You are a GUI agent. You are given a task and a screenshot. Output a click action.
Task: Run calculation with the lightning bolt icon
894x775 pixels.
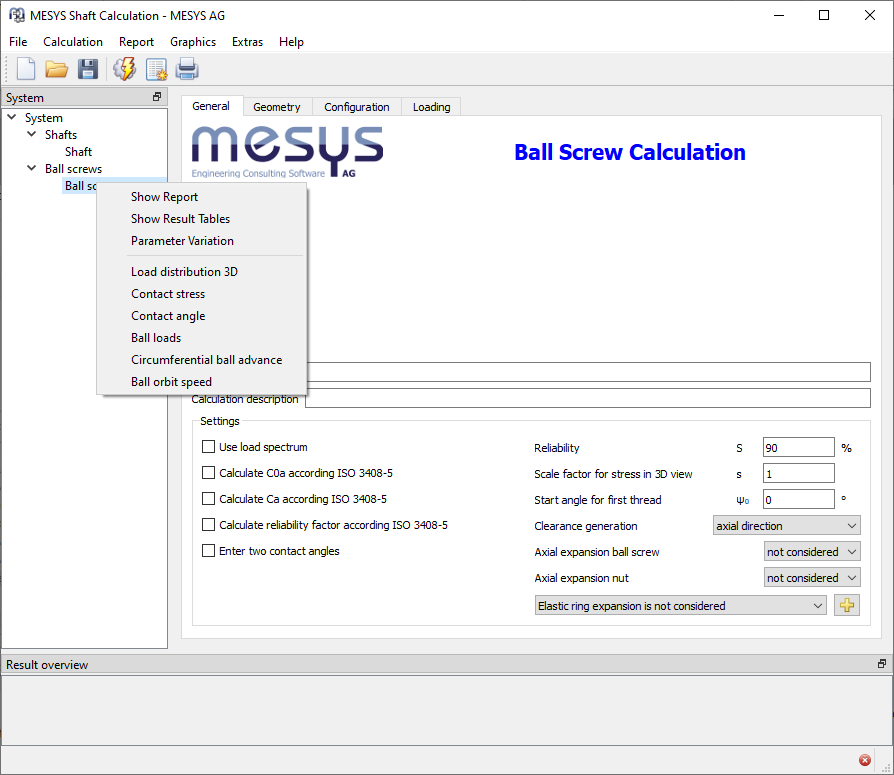[124, 69]
